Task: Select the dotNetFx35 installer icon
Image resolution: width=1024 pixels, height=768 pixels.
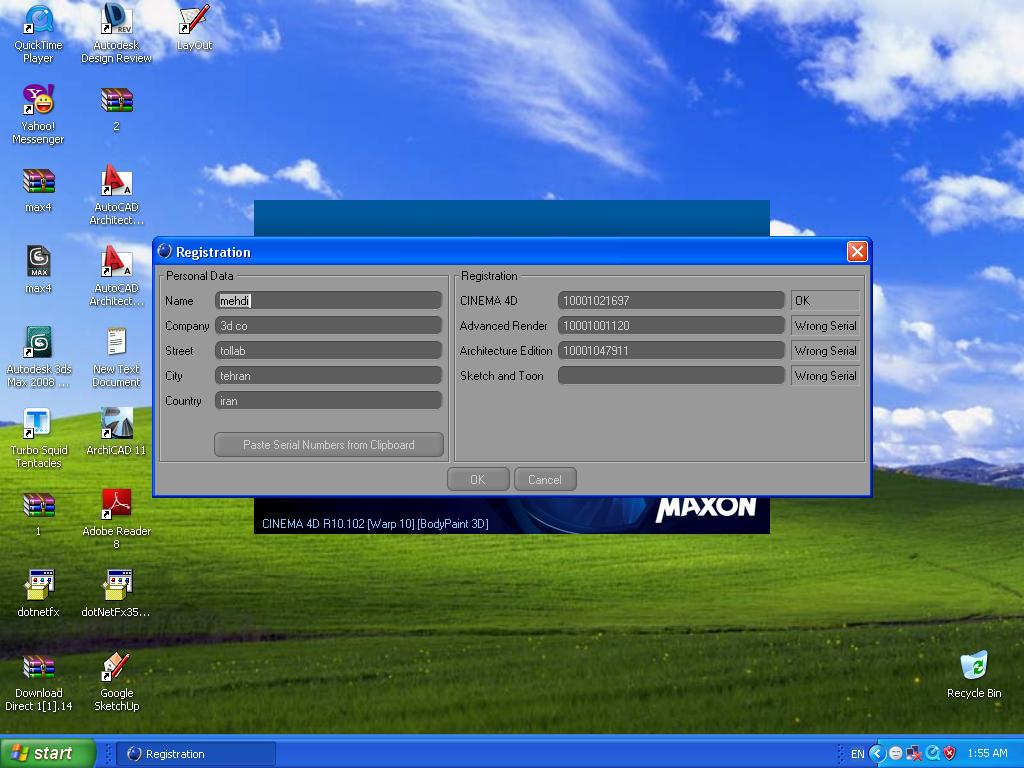Action: (116, 594)
